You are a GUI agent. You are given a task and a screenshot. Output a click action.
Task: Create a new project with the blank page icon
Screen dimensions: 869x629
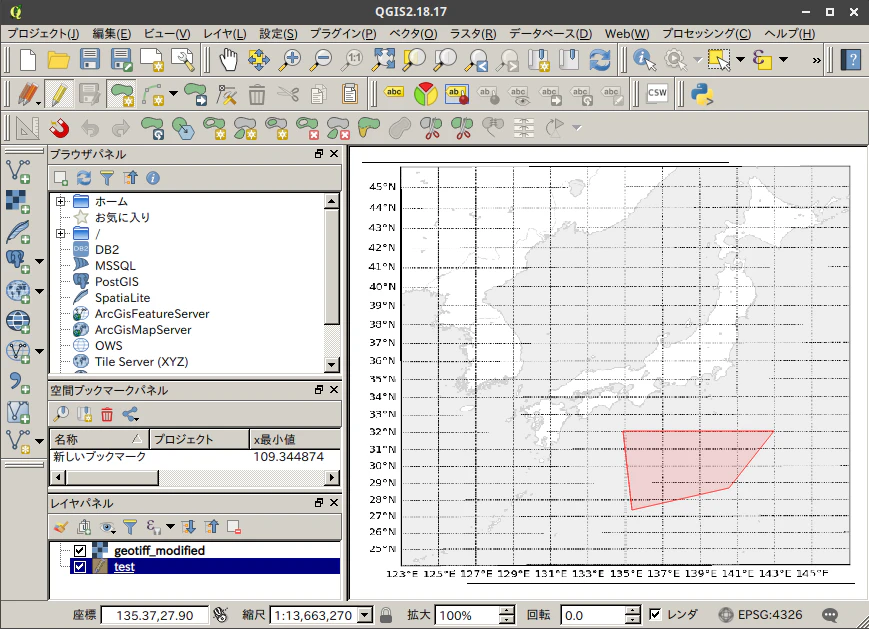tap(28, 59)
